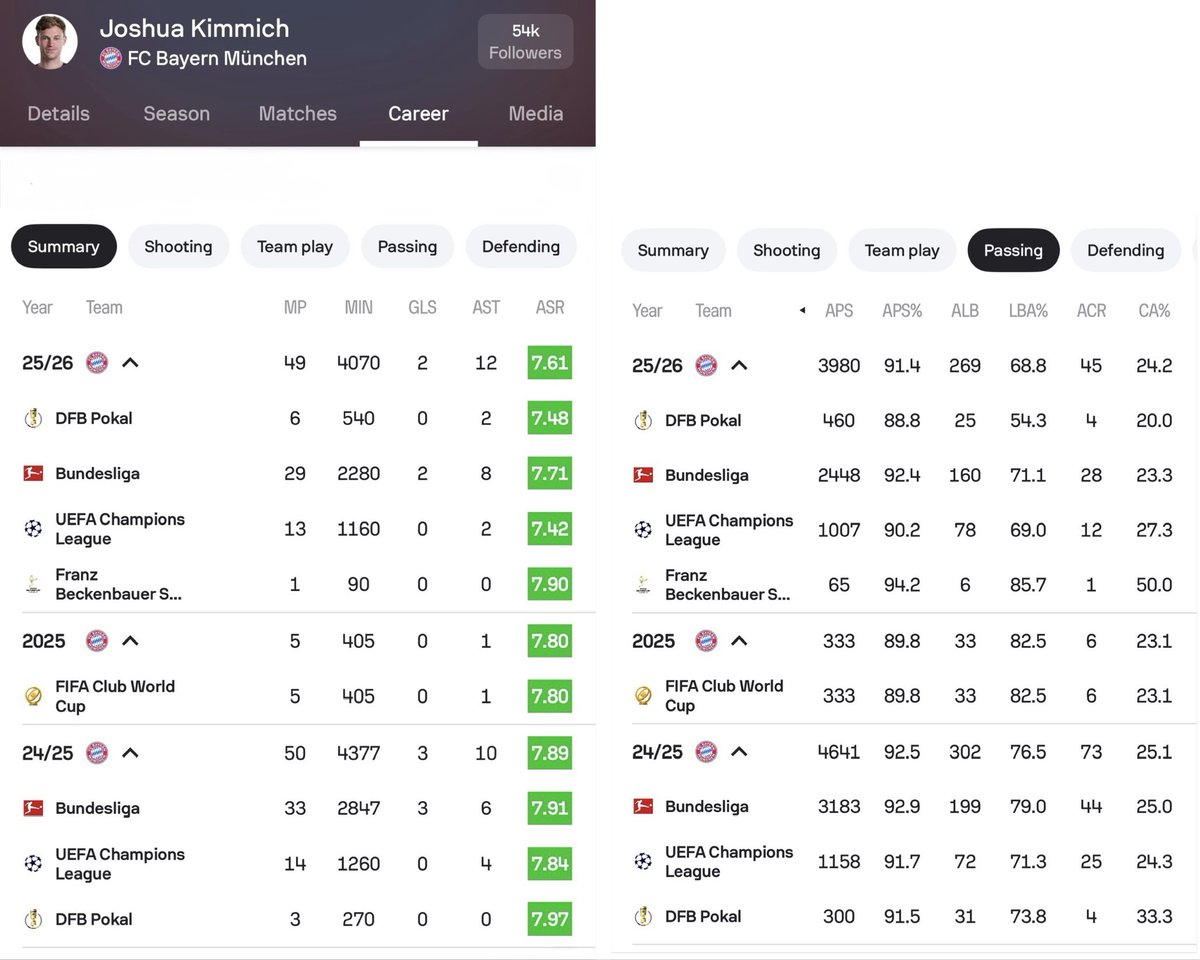Click Champions League icon under 25/26, right panel
The height and width of the screenshot is (960, 1200).
click(643, 529)
